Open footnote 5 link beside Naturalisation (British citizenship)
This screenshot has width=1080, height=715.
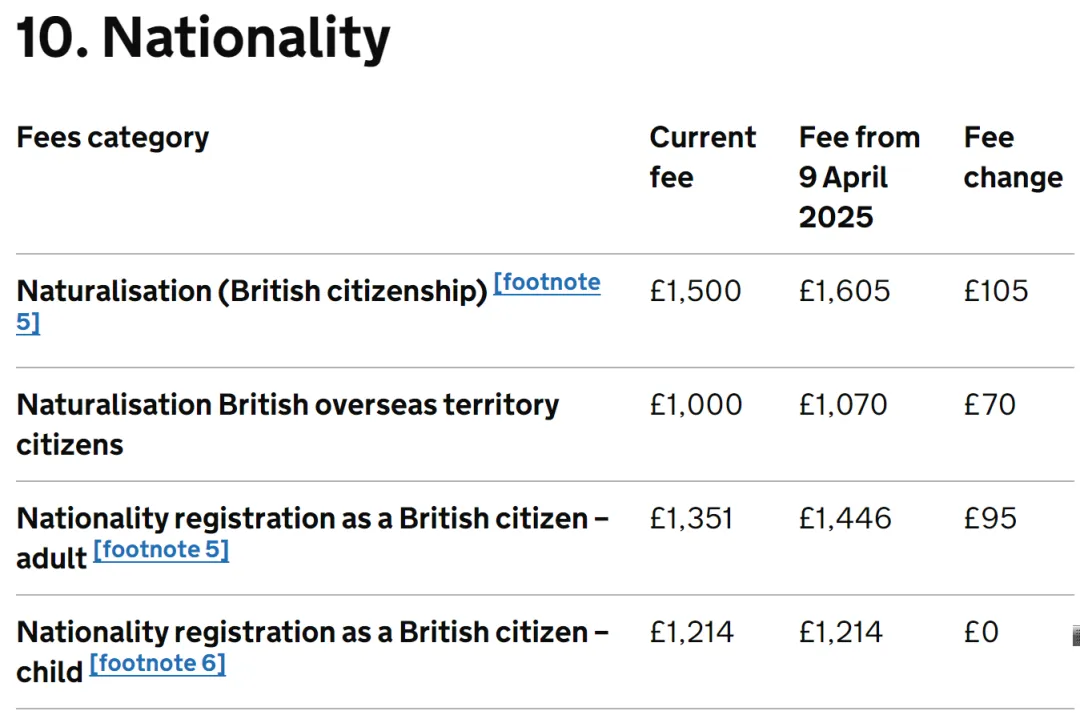547,283
